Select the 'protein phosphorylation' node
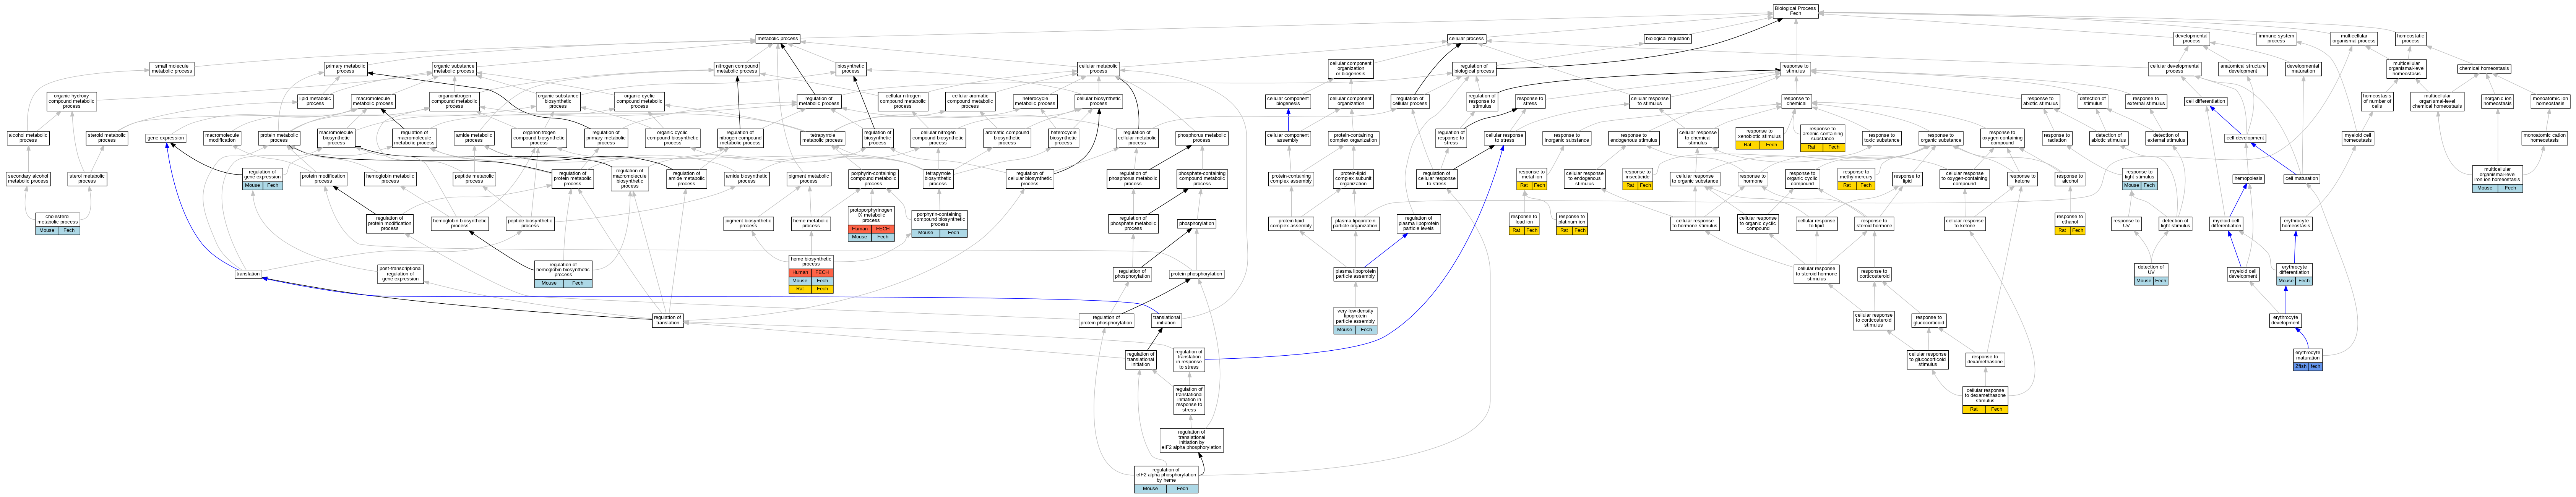Screen dimensions: 2576x497 (1196, 273)
